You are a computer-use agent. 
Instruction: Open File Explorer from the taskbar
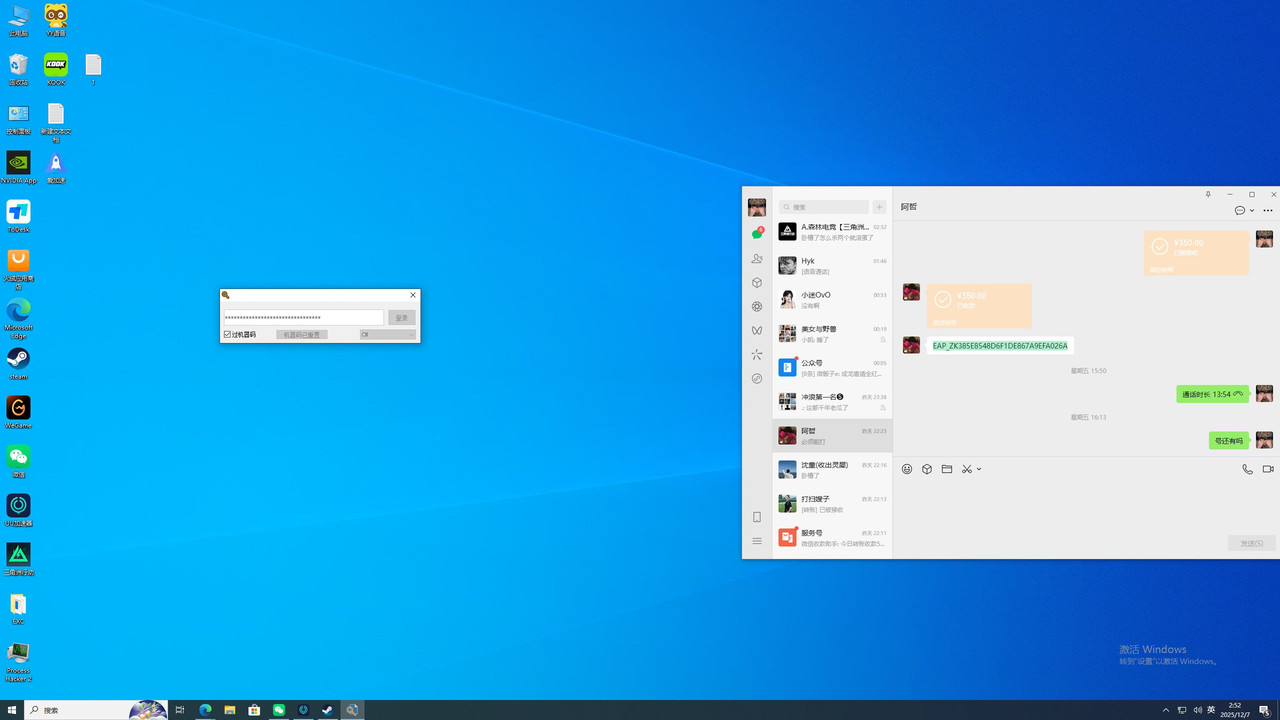(x=230, y=710)
